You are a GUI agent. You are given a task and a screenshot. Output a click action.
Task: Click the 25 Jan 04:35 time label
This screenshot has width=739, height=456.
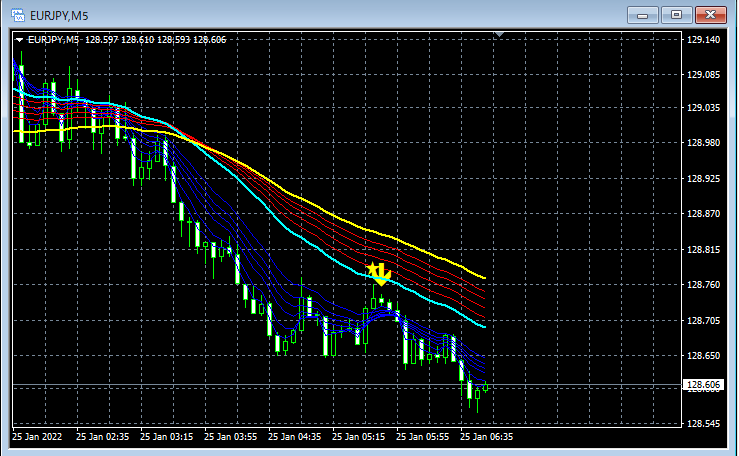click(295, 437)
